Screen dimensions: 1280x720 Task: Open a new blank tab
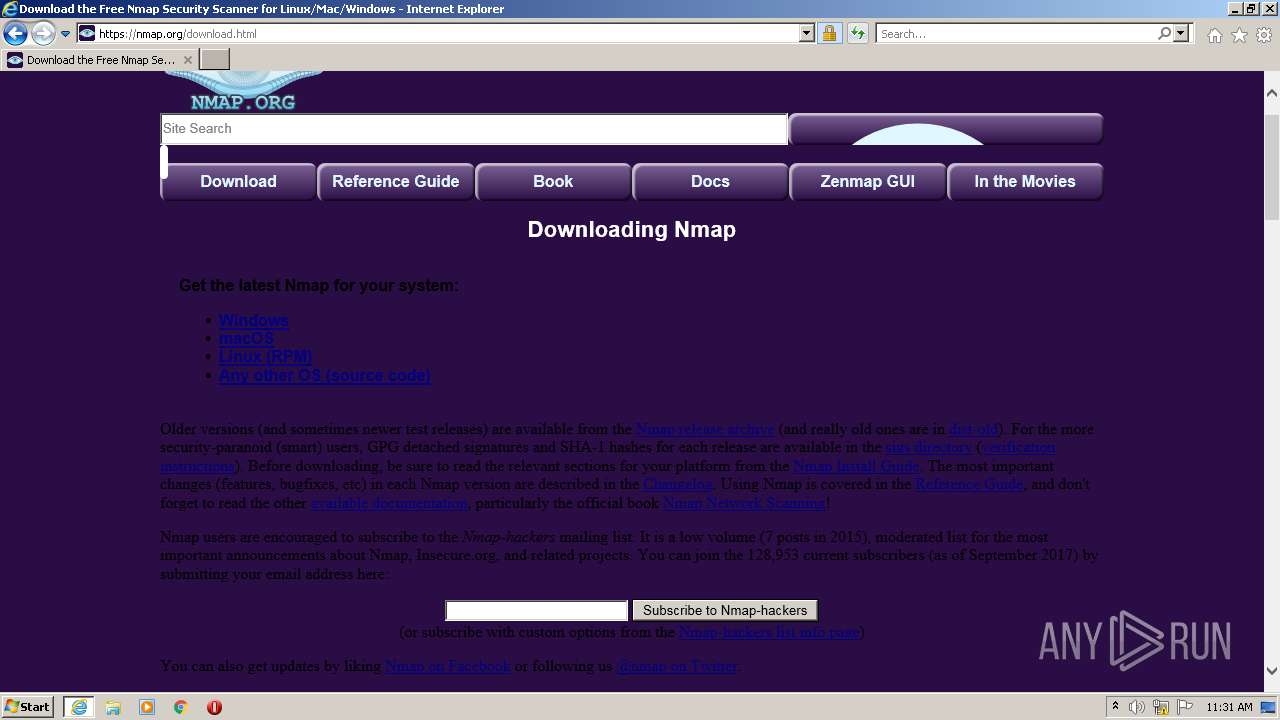(215, 60)
